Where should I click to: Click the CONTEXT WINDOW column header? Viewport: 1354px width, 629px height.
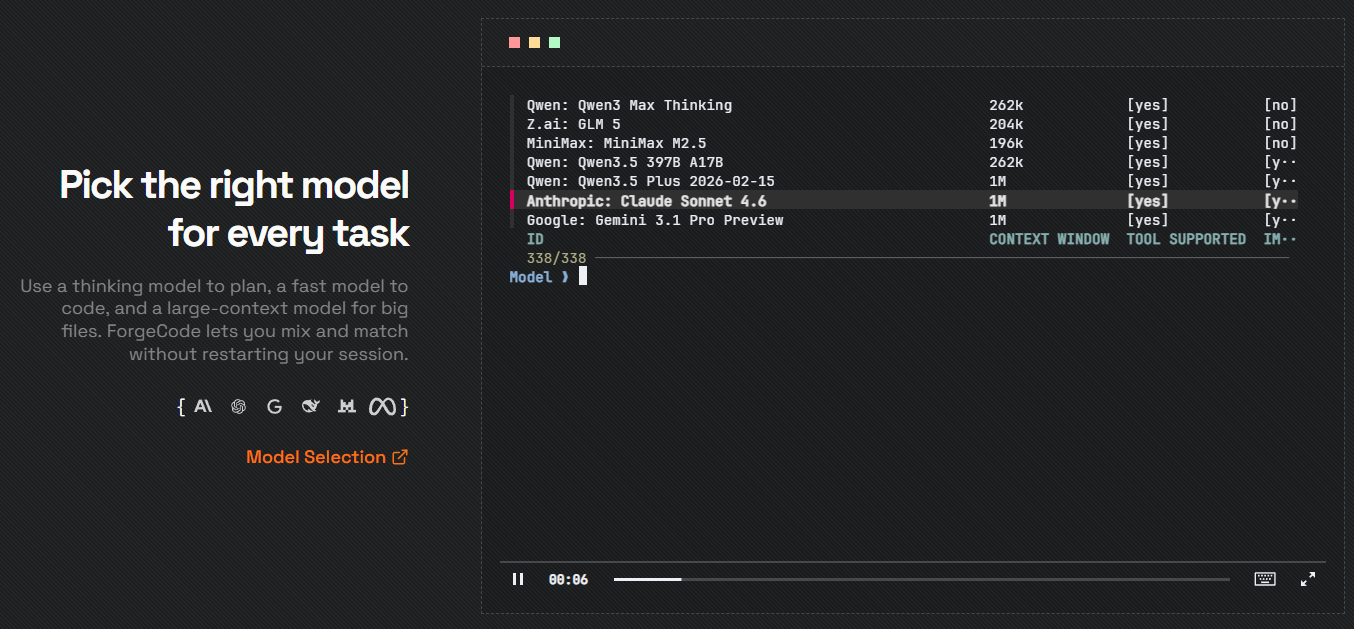[1049, 239]
